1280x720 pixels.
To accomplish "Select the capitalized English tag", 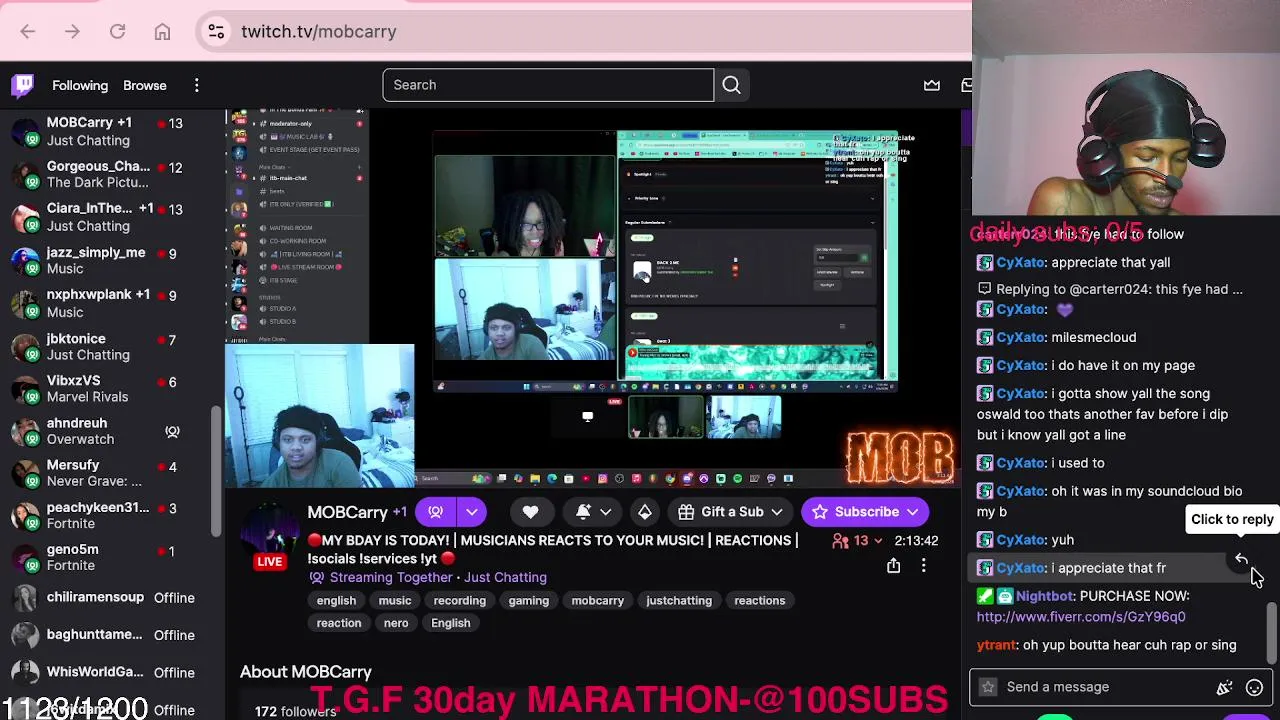I will 451,623.
